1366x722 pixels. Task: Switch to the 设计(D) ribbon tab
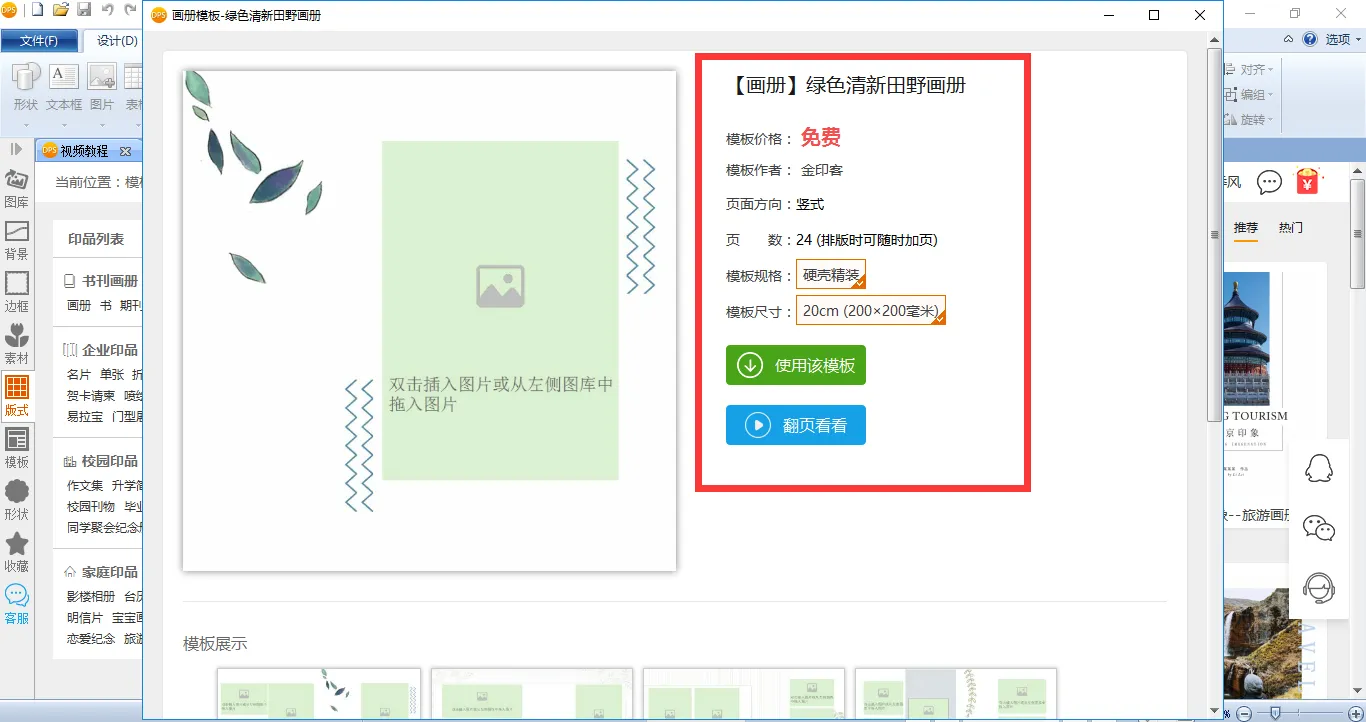117,41
